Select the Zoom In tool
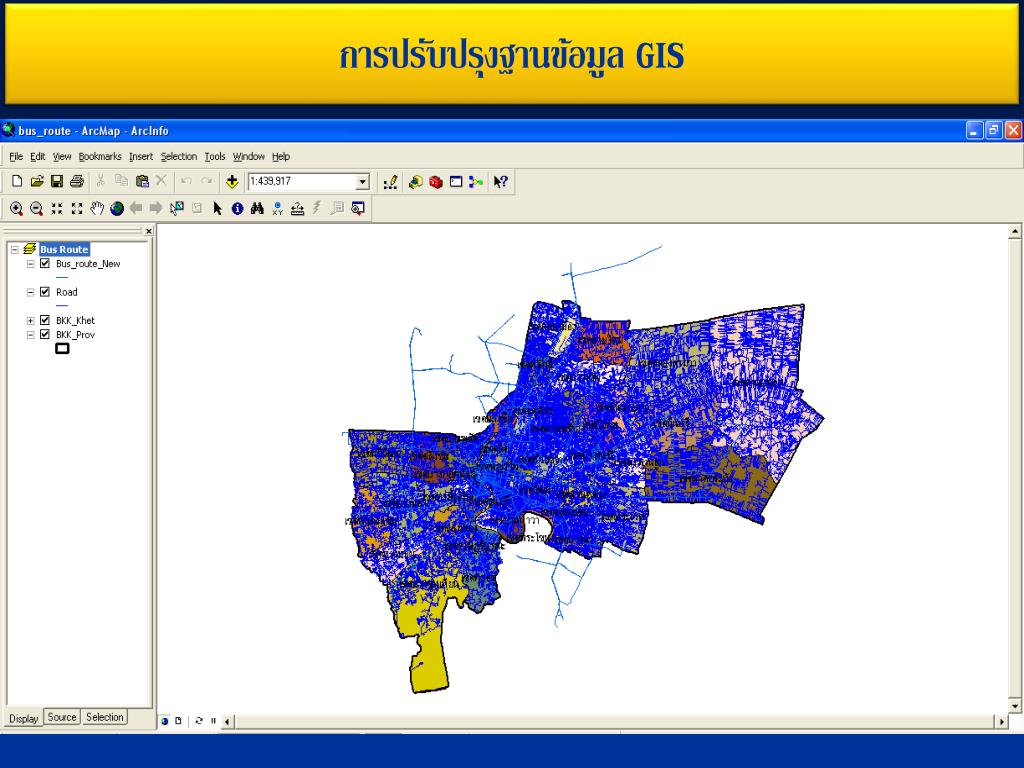 pyautogui.click(x=16, y=208)
